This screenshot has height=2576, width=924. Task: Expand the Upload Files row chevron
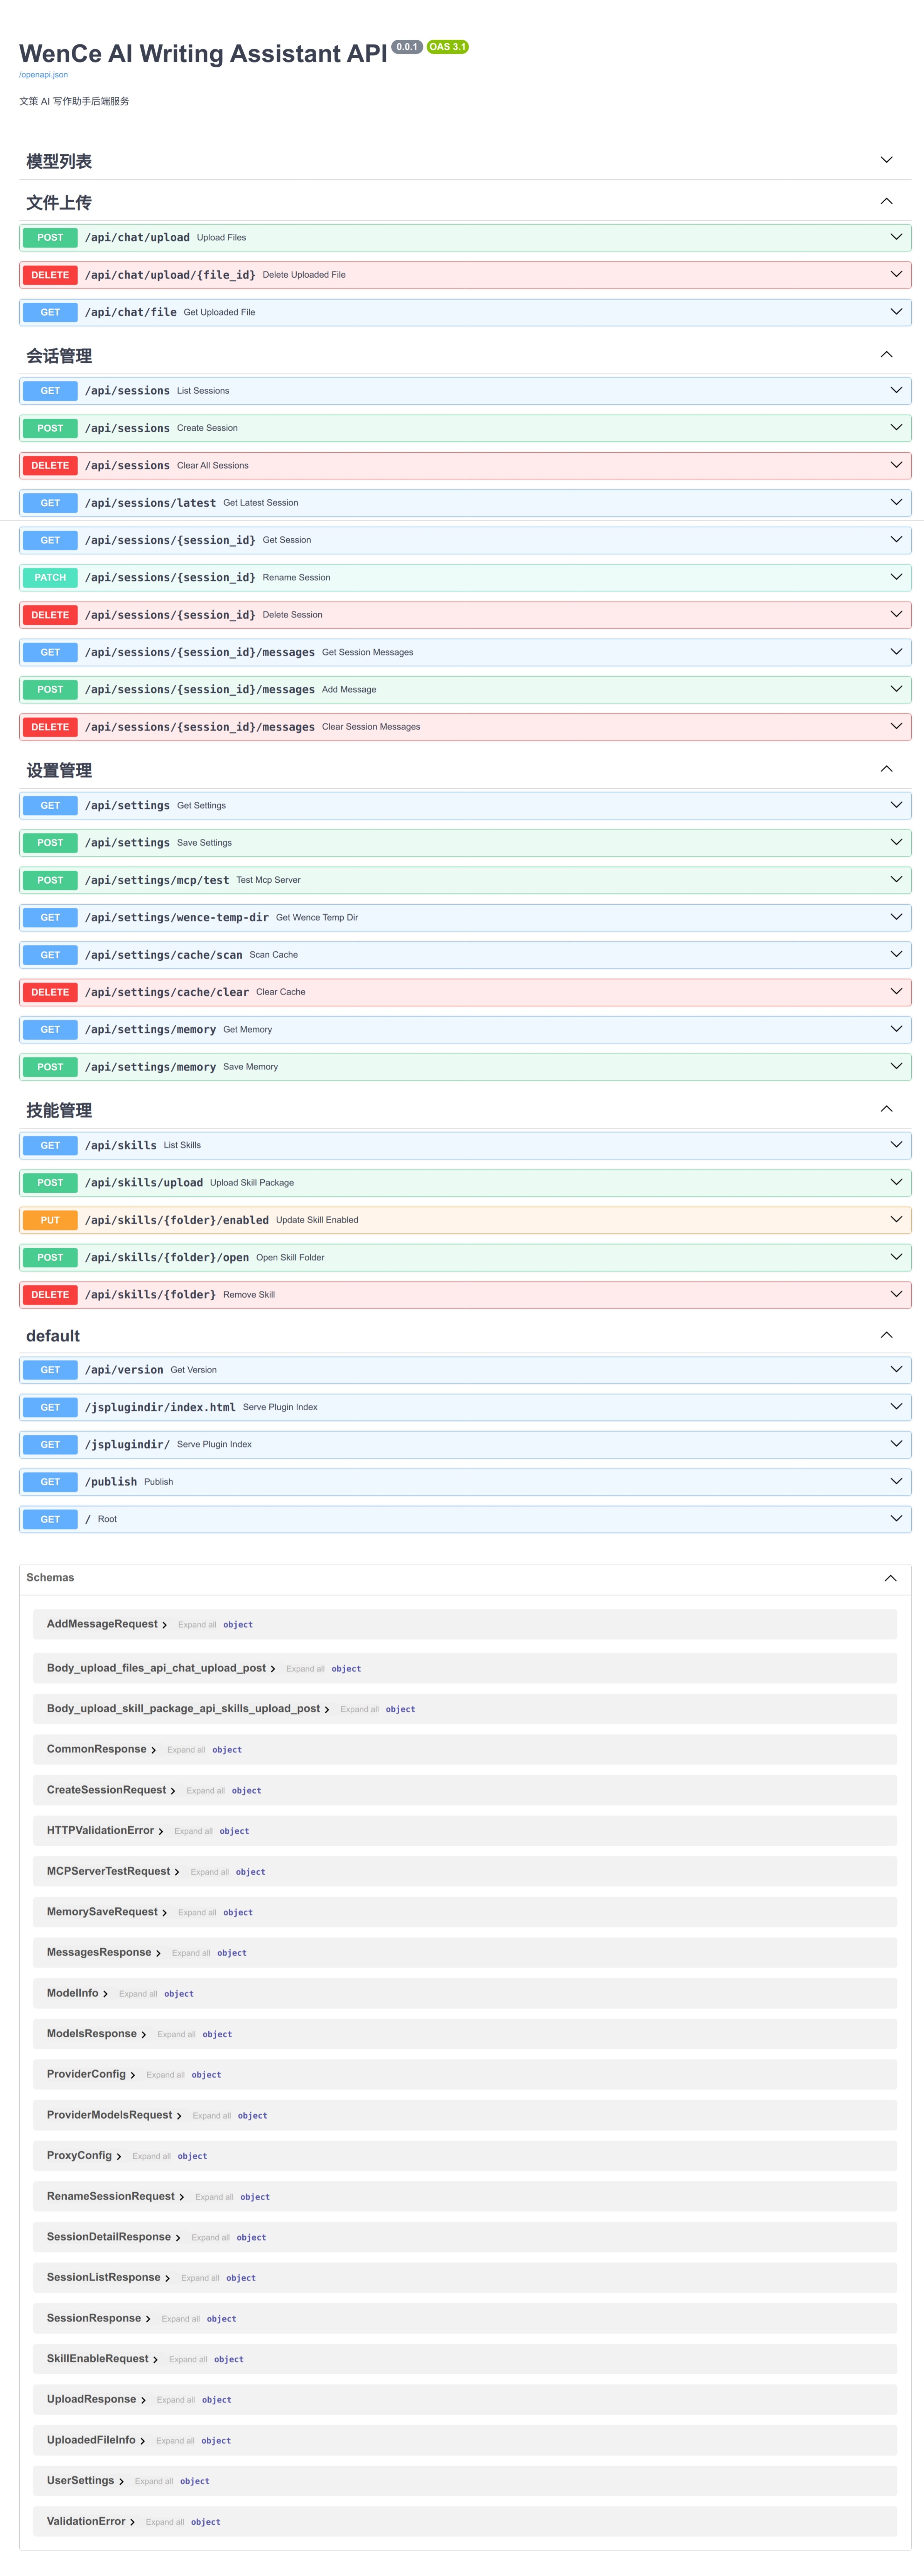(896, 237)
